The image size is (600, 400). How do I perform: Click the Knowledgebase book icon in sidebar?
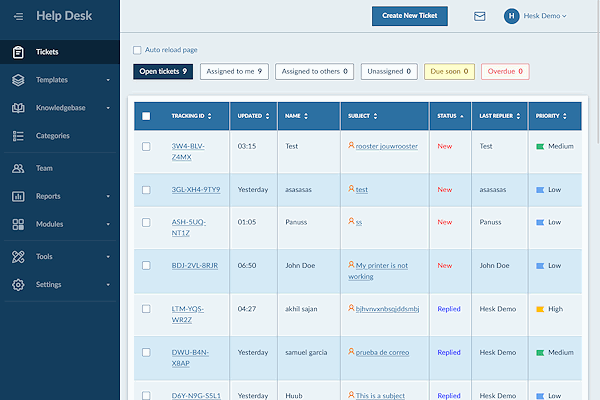(18, 107)
